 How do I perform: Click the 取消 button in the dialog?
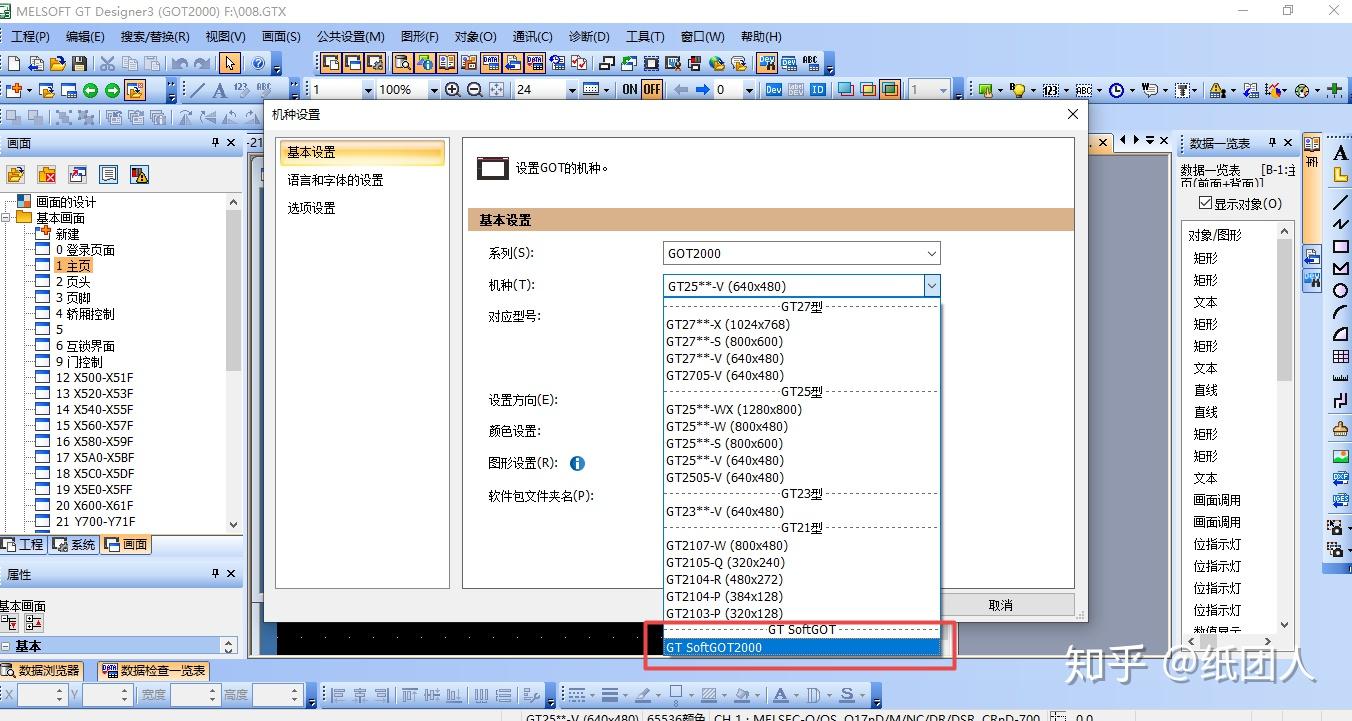[1000, 604]
